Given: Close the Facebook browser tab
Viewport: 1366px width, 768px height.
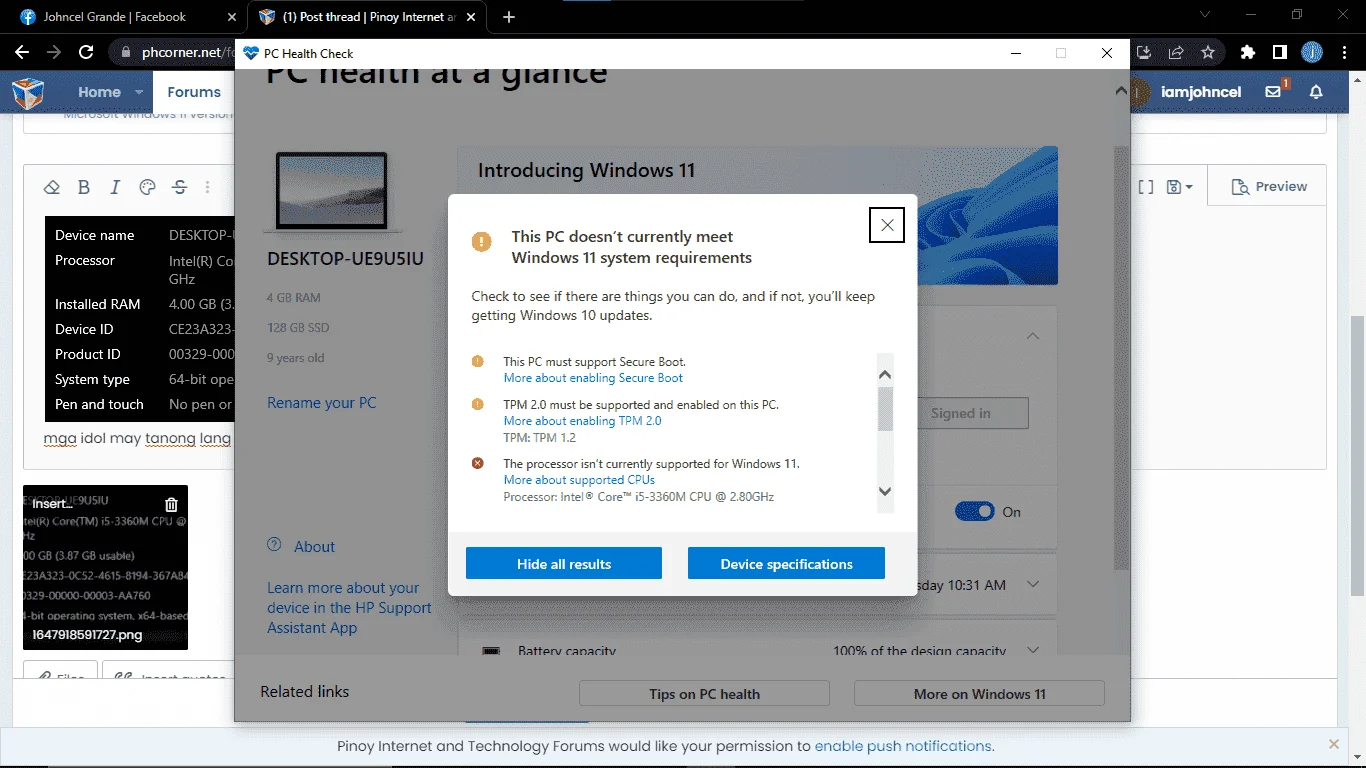Looking at the screenshot, I should pos(232,17).
